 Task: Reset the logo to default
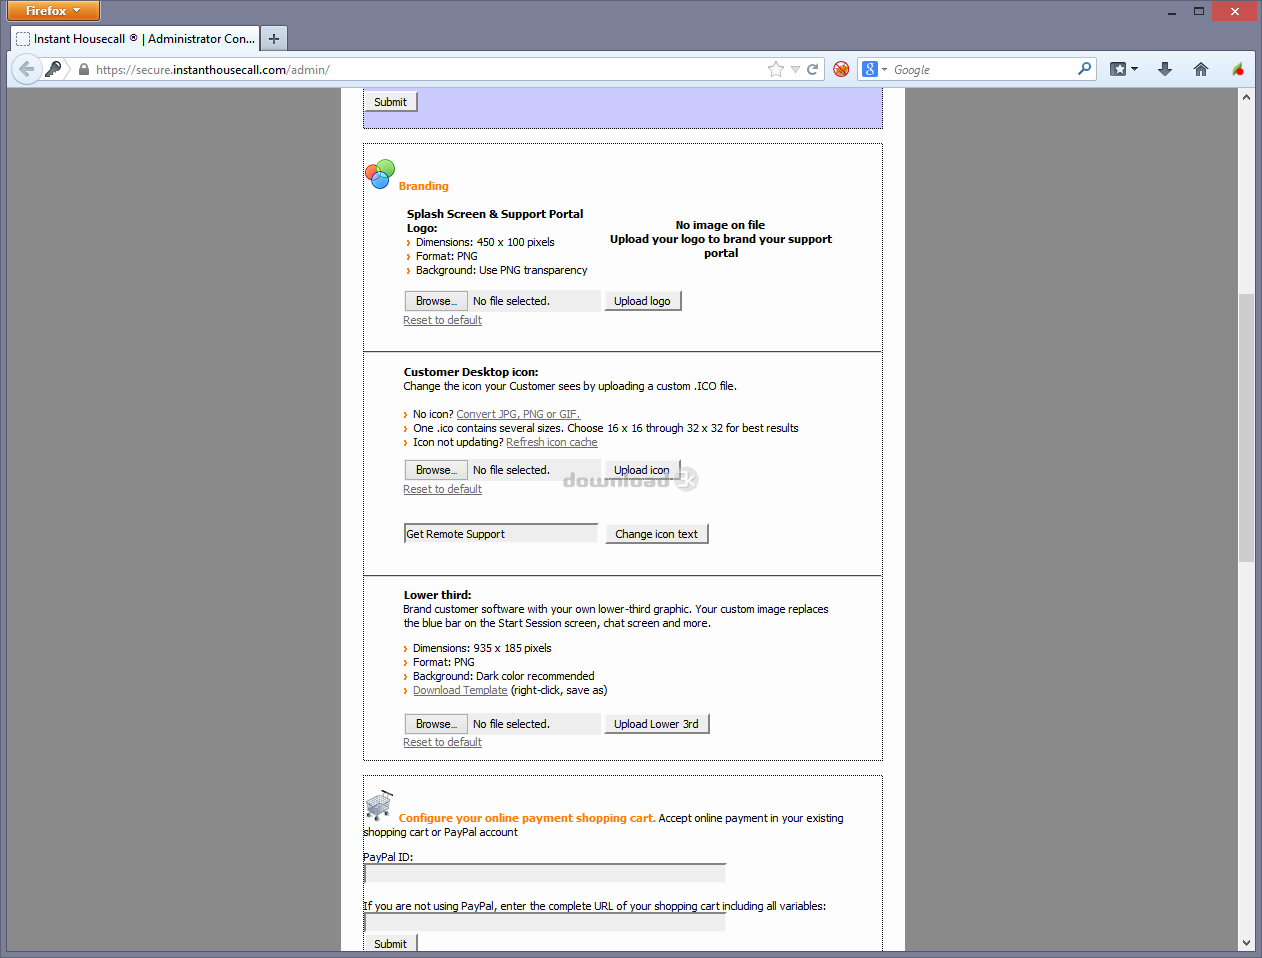pyautogui.click(x=442, y=320)
